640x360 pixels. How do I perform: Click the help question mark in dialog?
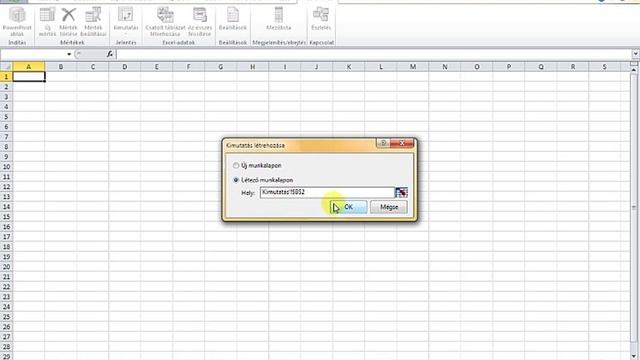coord(383,143)
